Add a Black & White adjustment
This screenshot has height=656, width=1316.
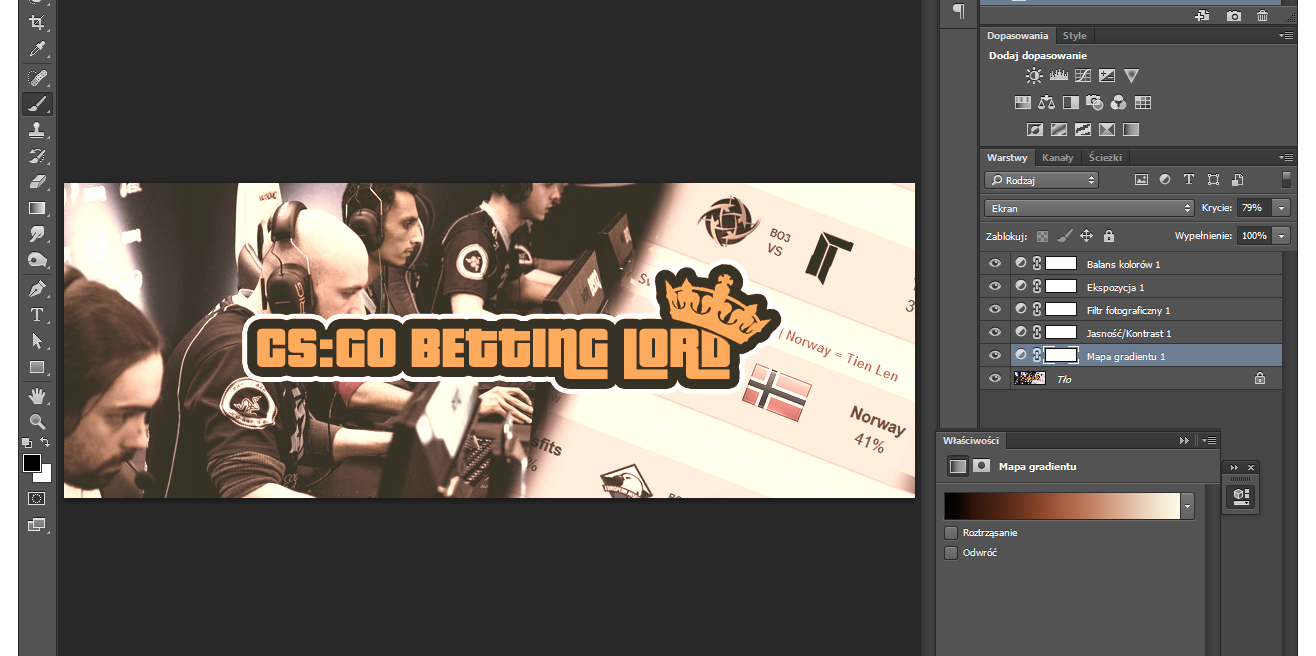[x=1071, y=102]
